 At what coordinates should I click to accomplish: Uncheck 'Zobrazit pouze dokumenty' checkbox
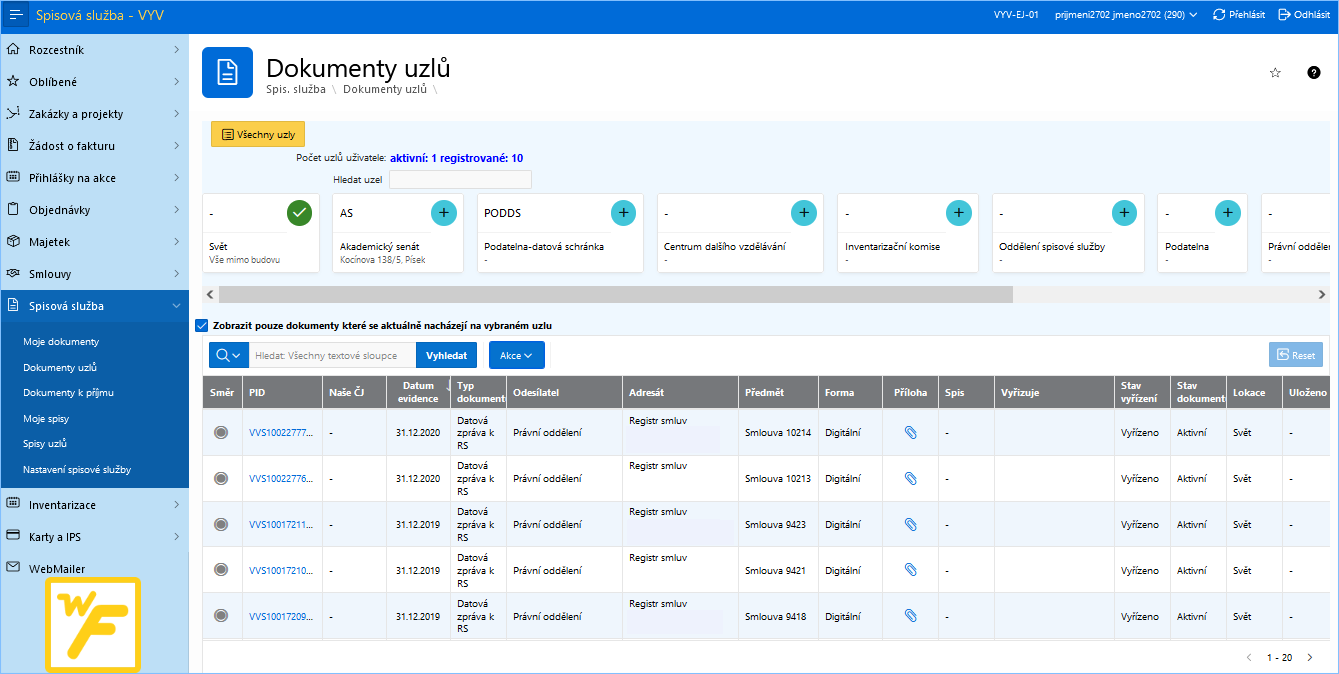pos(202,325)
